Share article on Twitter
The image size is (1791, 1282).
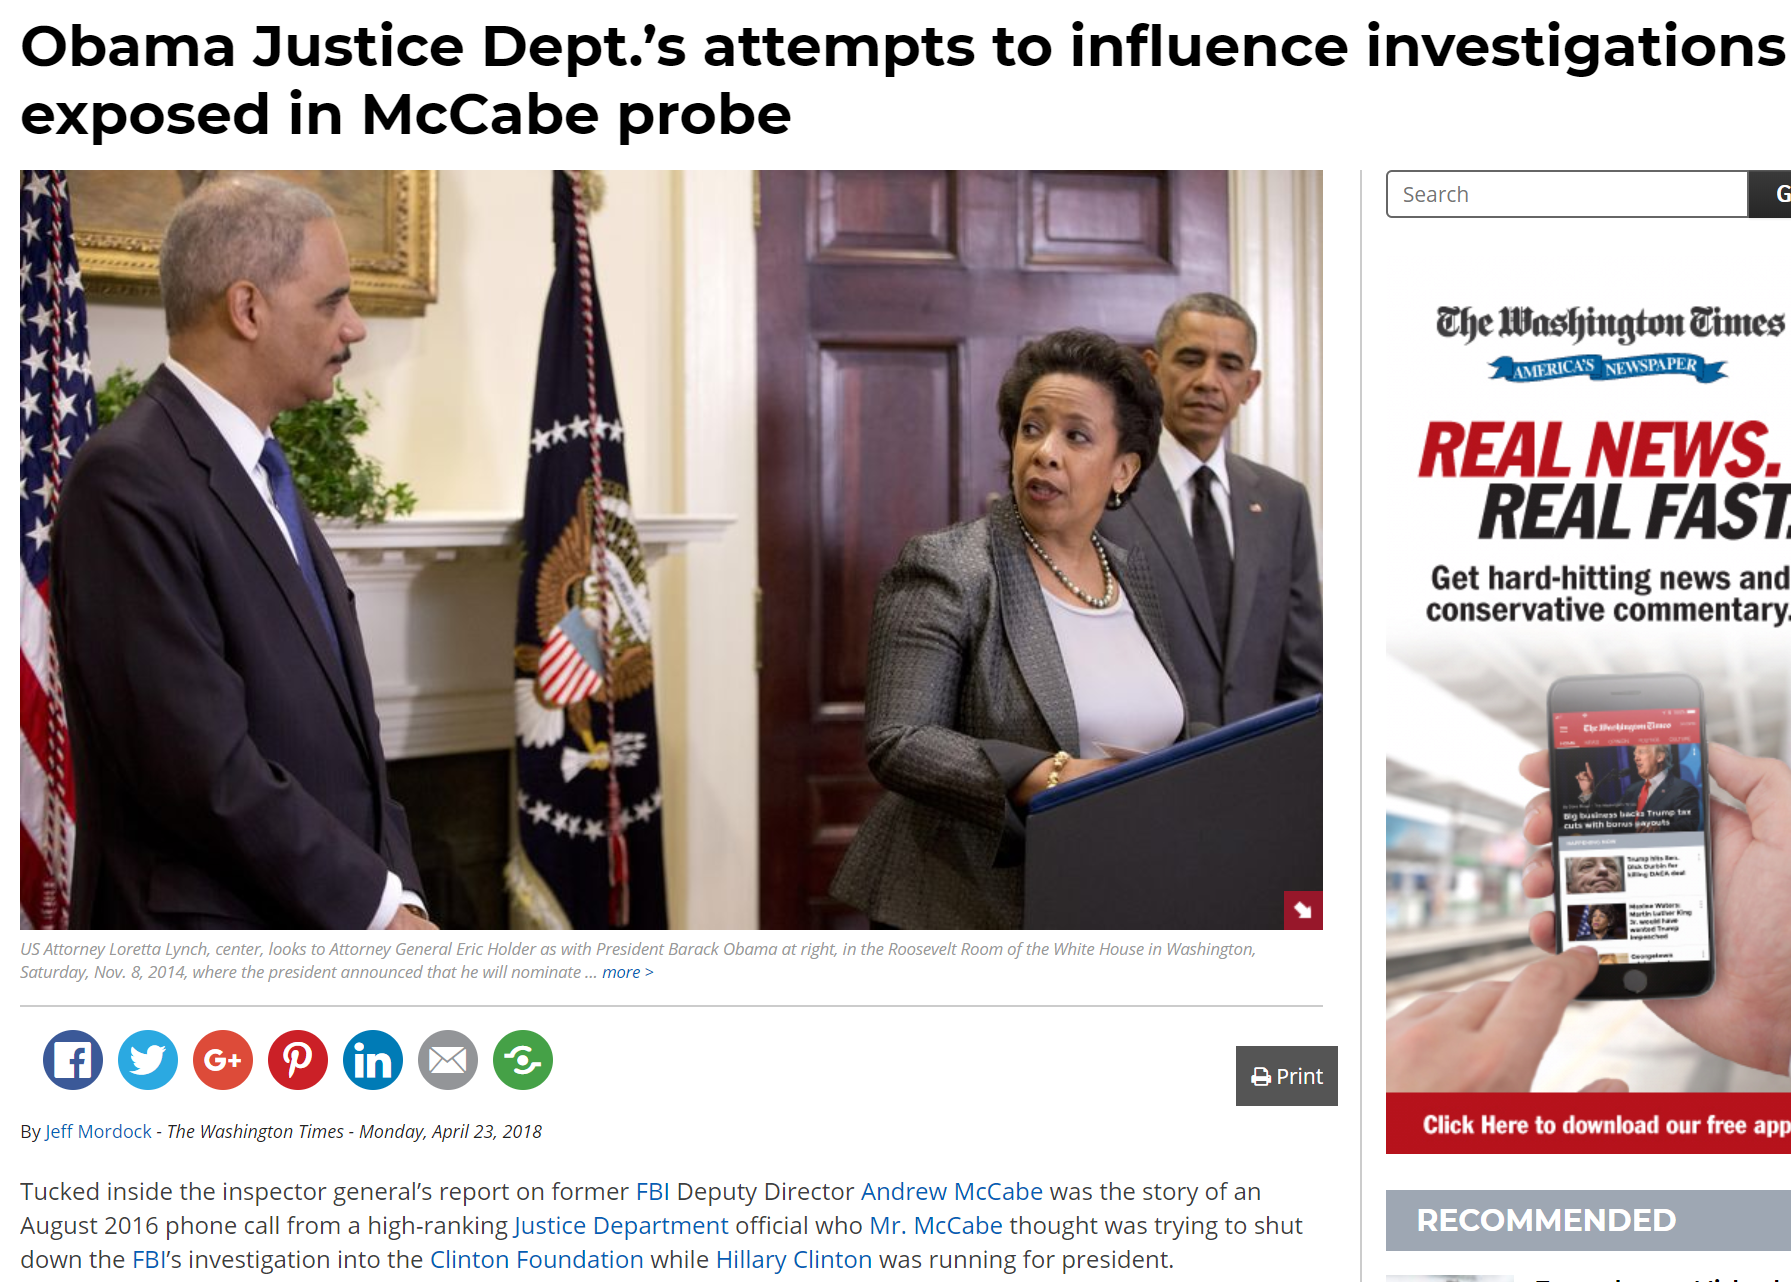pyautogui.click(x=148, y=1060)
